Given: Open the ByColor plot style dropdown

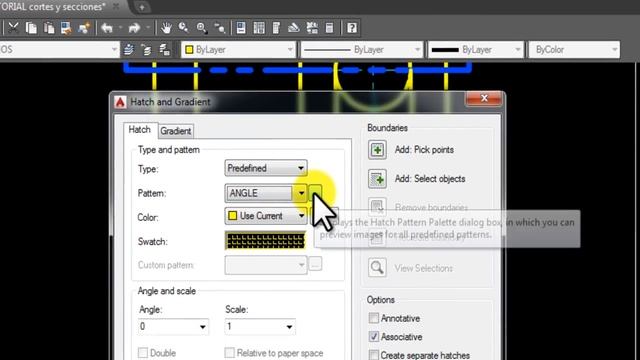Looking at the screenshot, I should pos(574,50).
